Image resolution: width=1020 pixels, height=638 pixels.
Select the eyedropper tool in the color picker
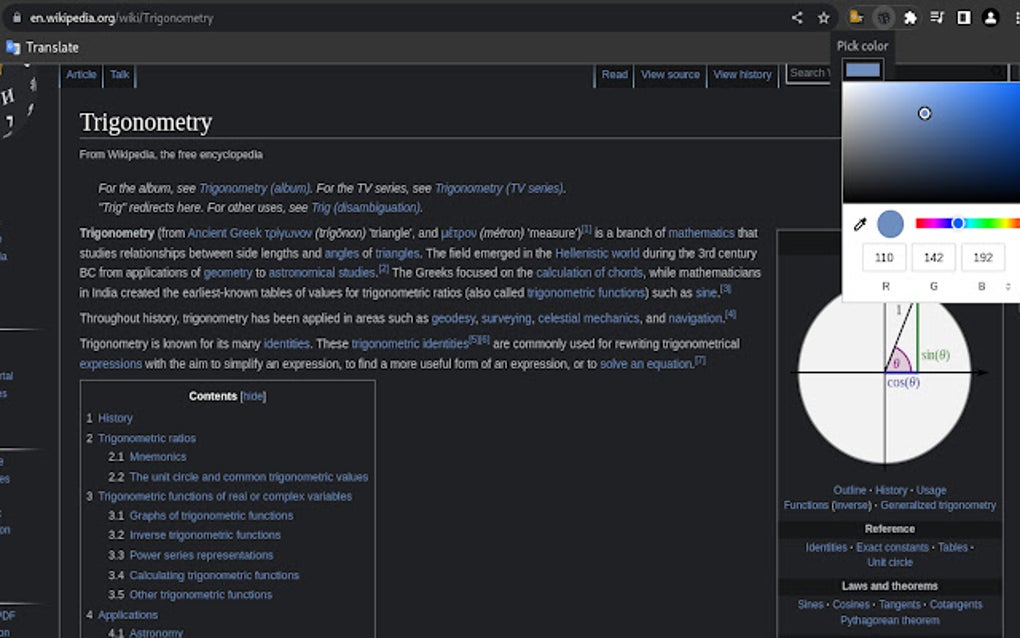(861, 225)
